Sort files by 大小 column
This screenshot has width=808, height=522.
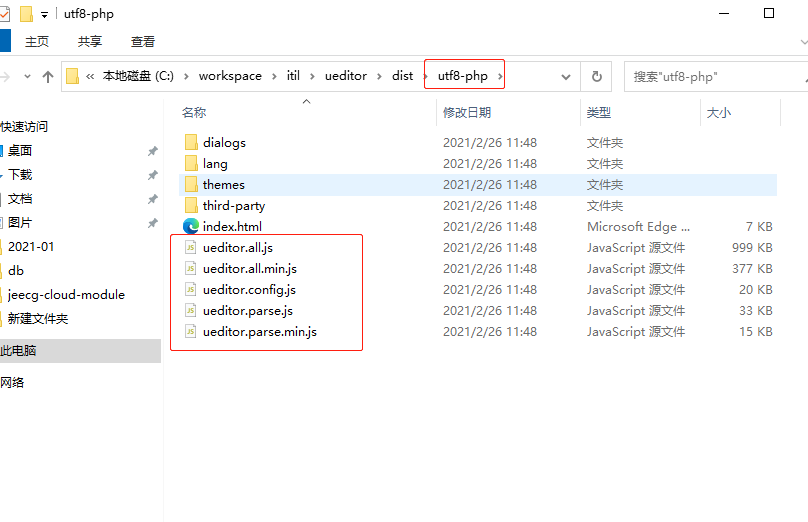coord(719,112)
